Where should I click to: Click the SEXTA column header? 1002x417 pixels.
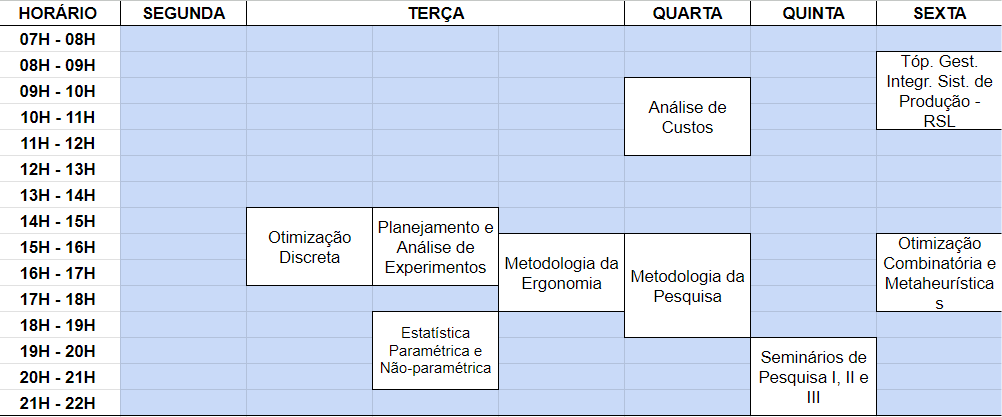coord(939,13)
